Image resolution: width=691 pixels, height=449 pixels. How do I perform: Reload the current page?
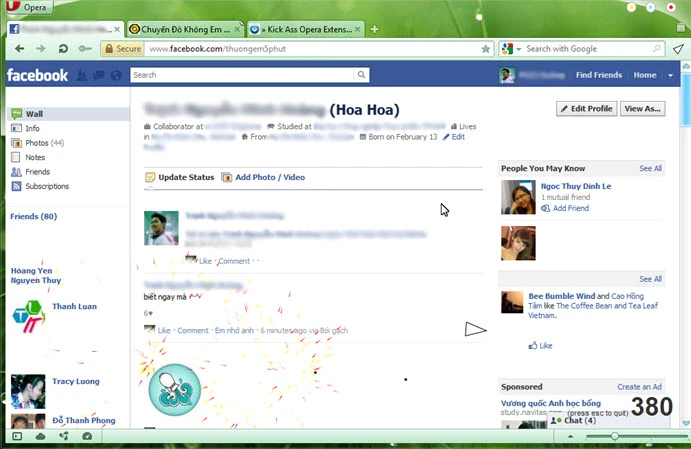(x=63, y=48)
